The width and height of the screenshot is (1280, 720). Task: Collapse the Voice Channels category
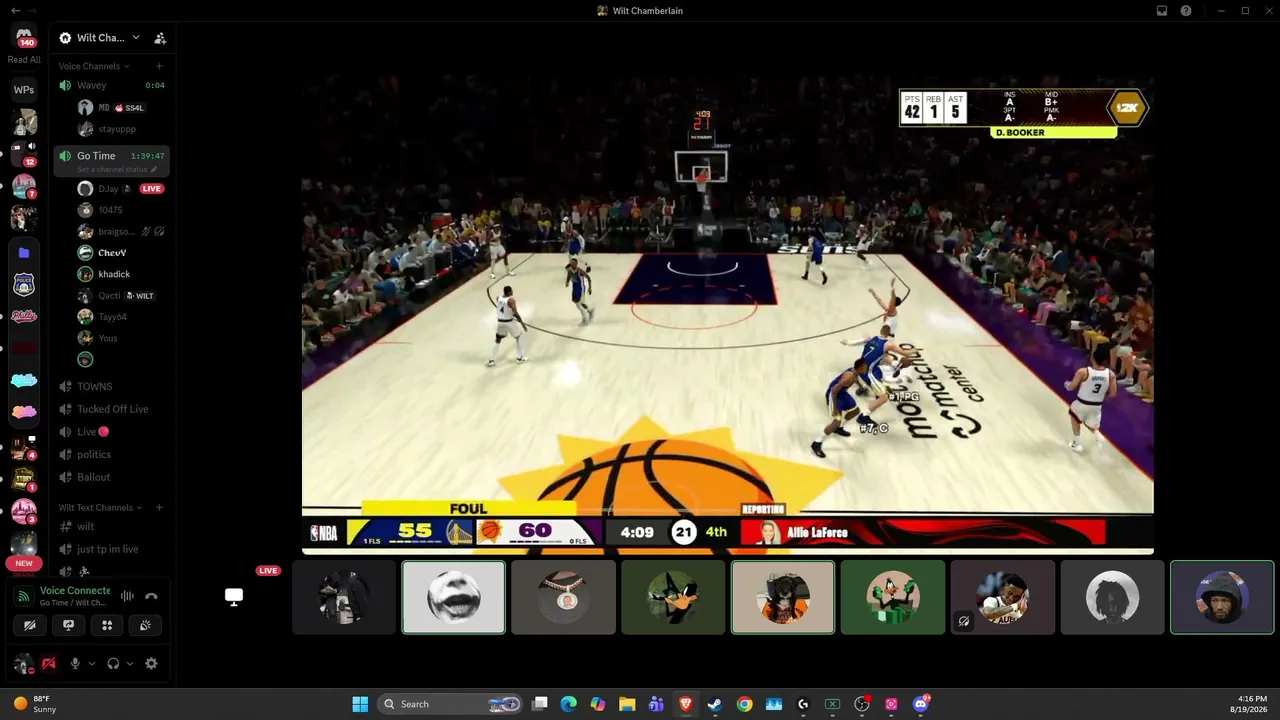tap(94, 66)
